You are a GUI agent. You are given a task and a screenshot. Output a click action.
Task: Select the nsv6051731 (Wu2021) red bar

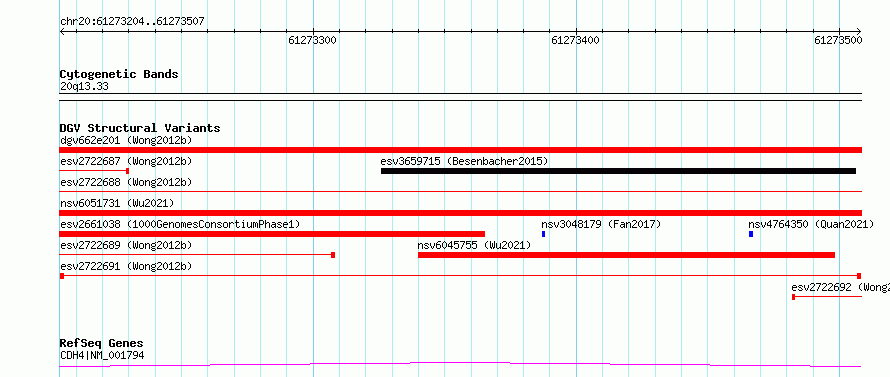(460, 212)
